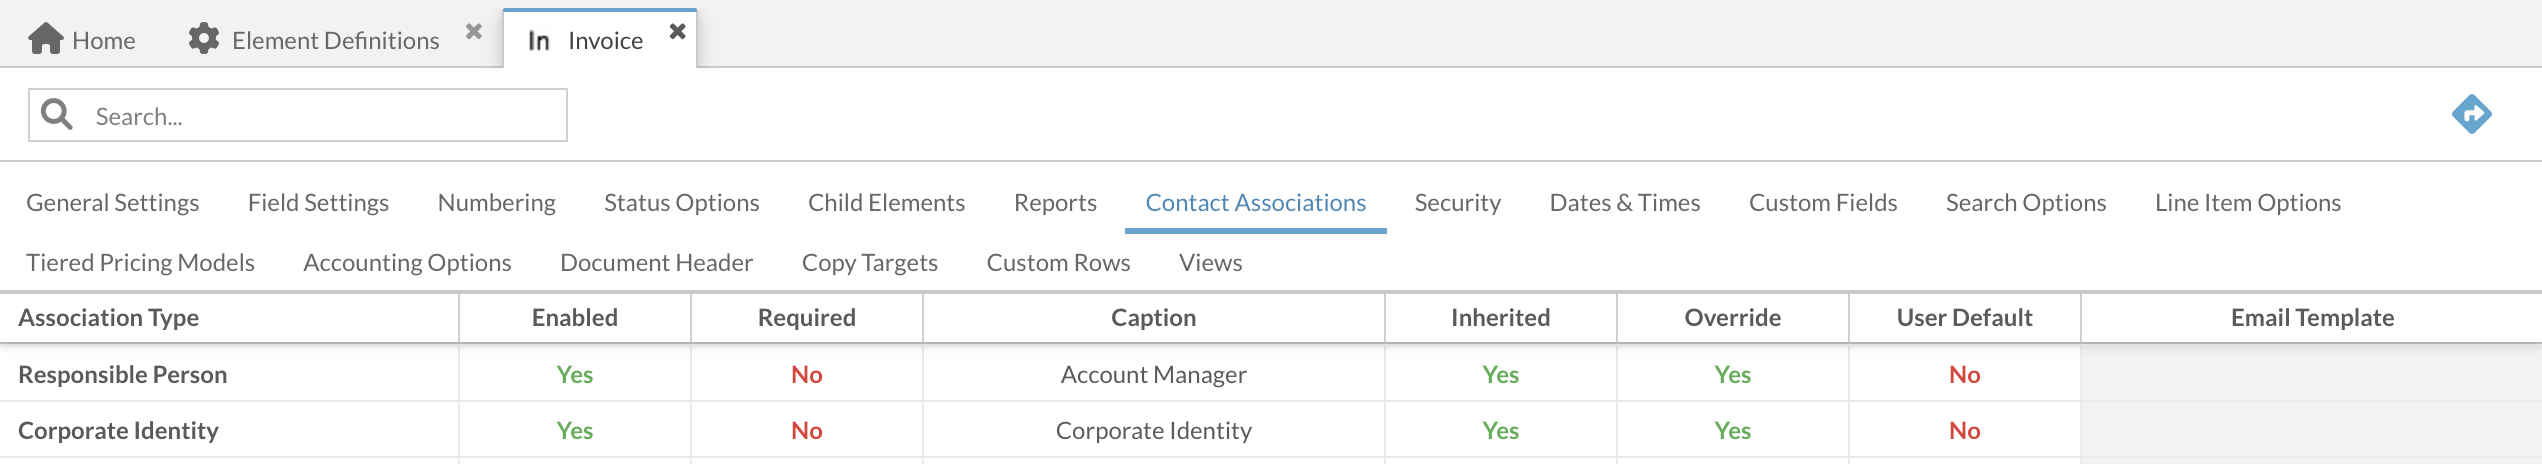
Task: Click the Invoice tab's 'In' icon
Action: click(x=539, y=41)
